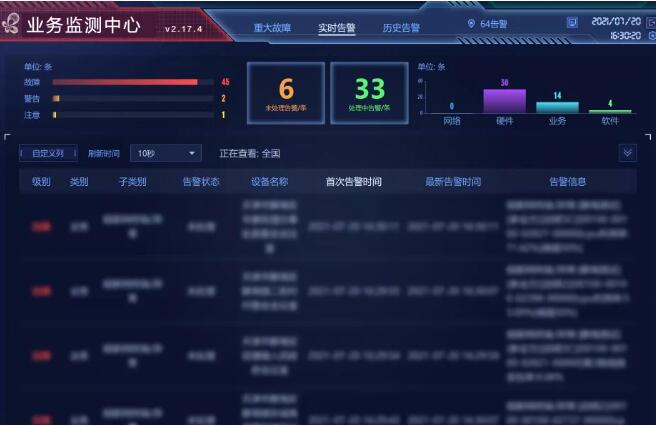Click the green 软件 chart bar
Viewport: 656px width, 426px height.
tap(610, 111)
